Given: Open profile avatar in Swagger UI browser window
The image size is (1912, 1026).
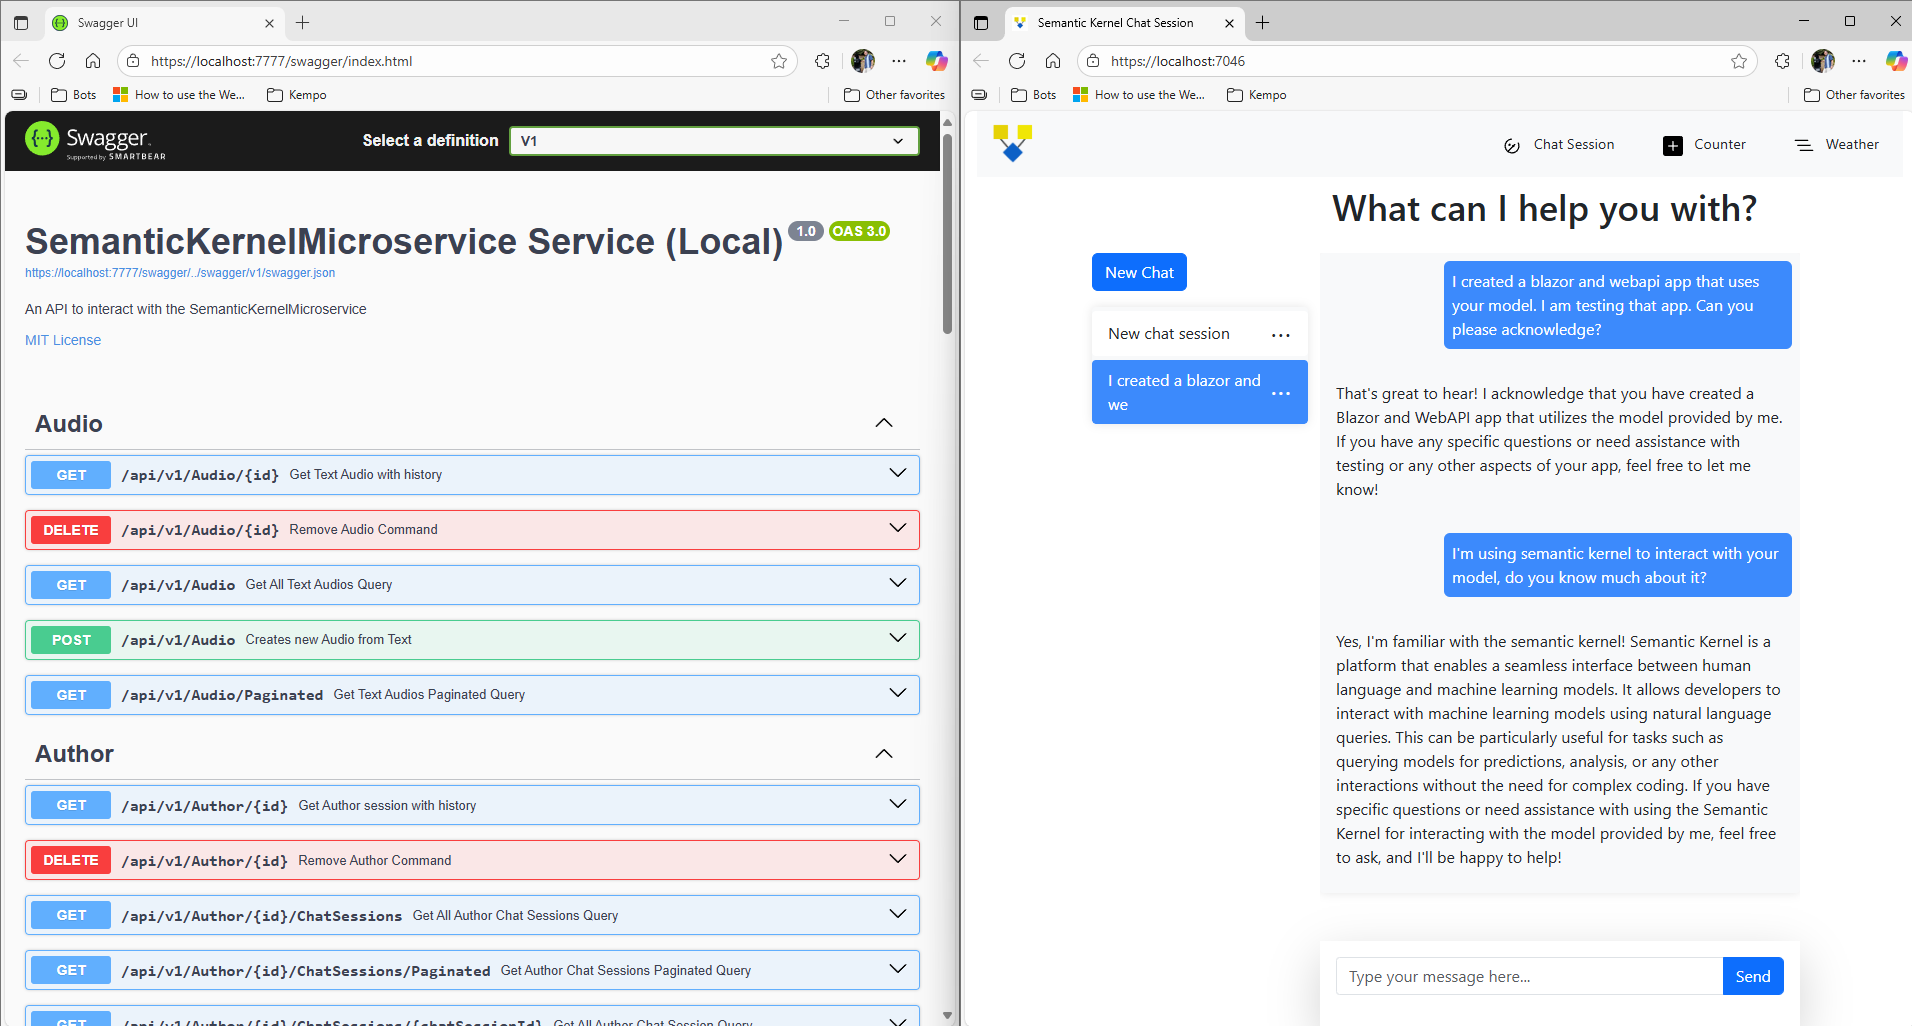Looking at the screenshot, I should click(863, 61).
